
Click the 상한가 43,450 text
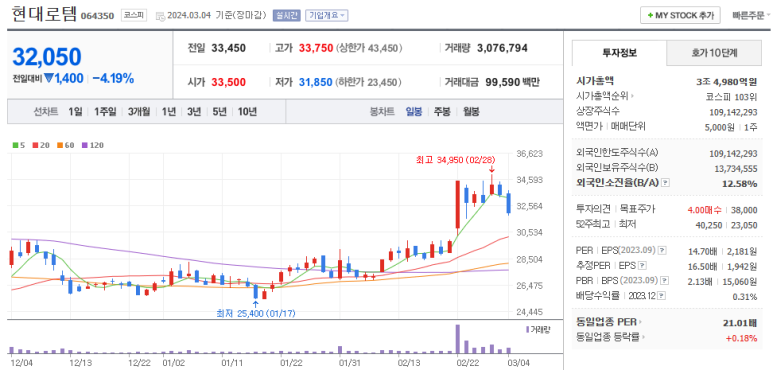[x=369, y=48]
